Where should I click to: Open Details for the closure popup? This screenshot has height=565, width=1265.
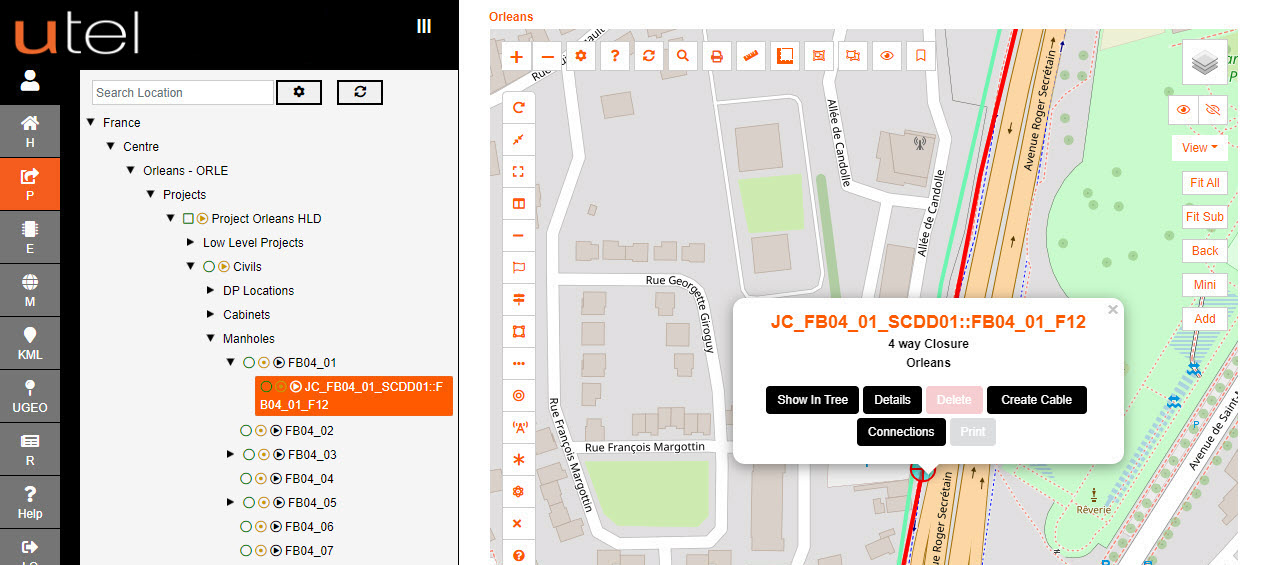(x=892, y=400)
